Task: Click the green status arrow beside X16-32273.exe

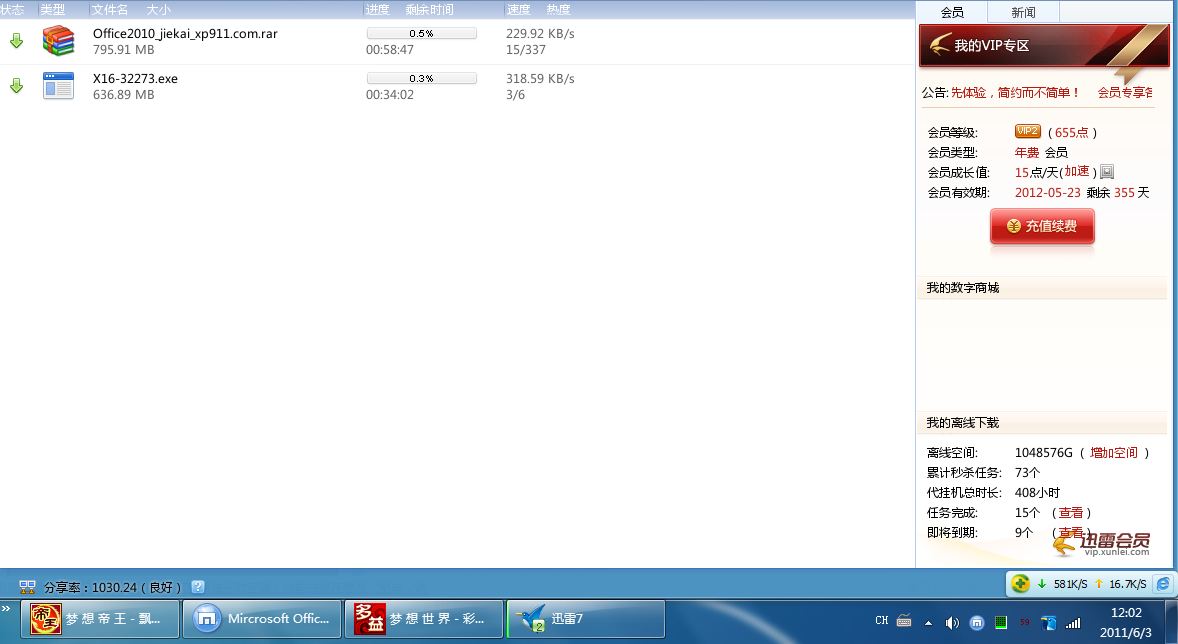Action: [x=16, y=86]
